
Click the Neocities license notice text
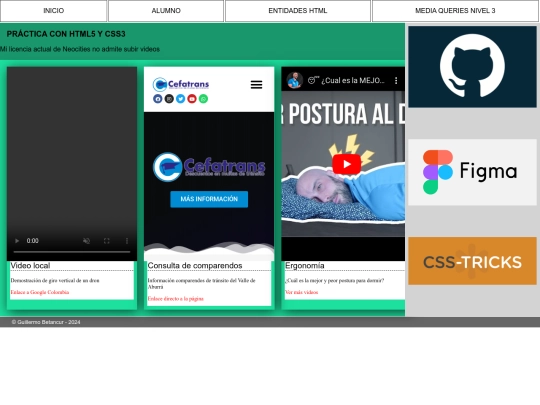80,49
